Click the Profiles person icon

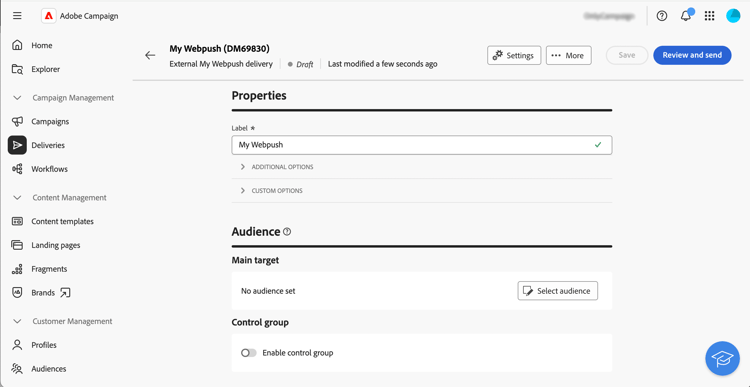coord(17,345)
